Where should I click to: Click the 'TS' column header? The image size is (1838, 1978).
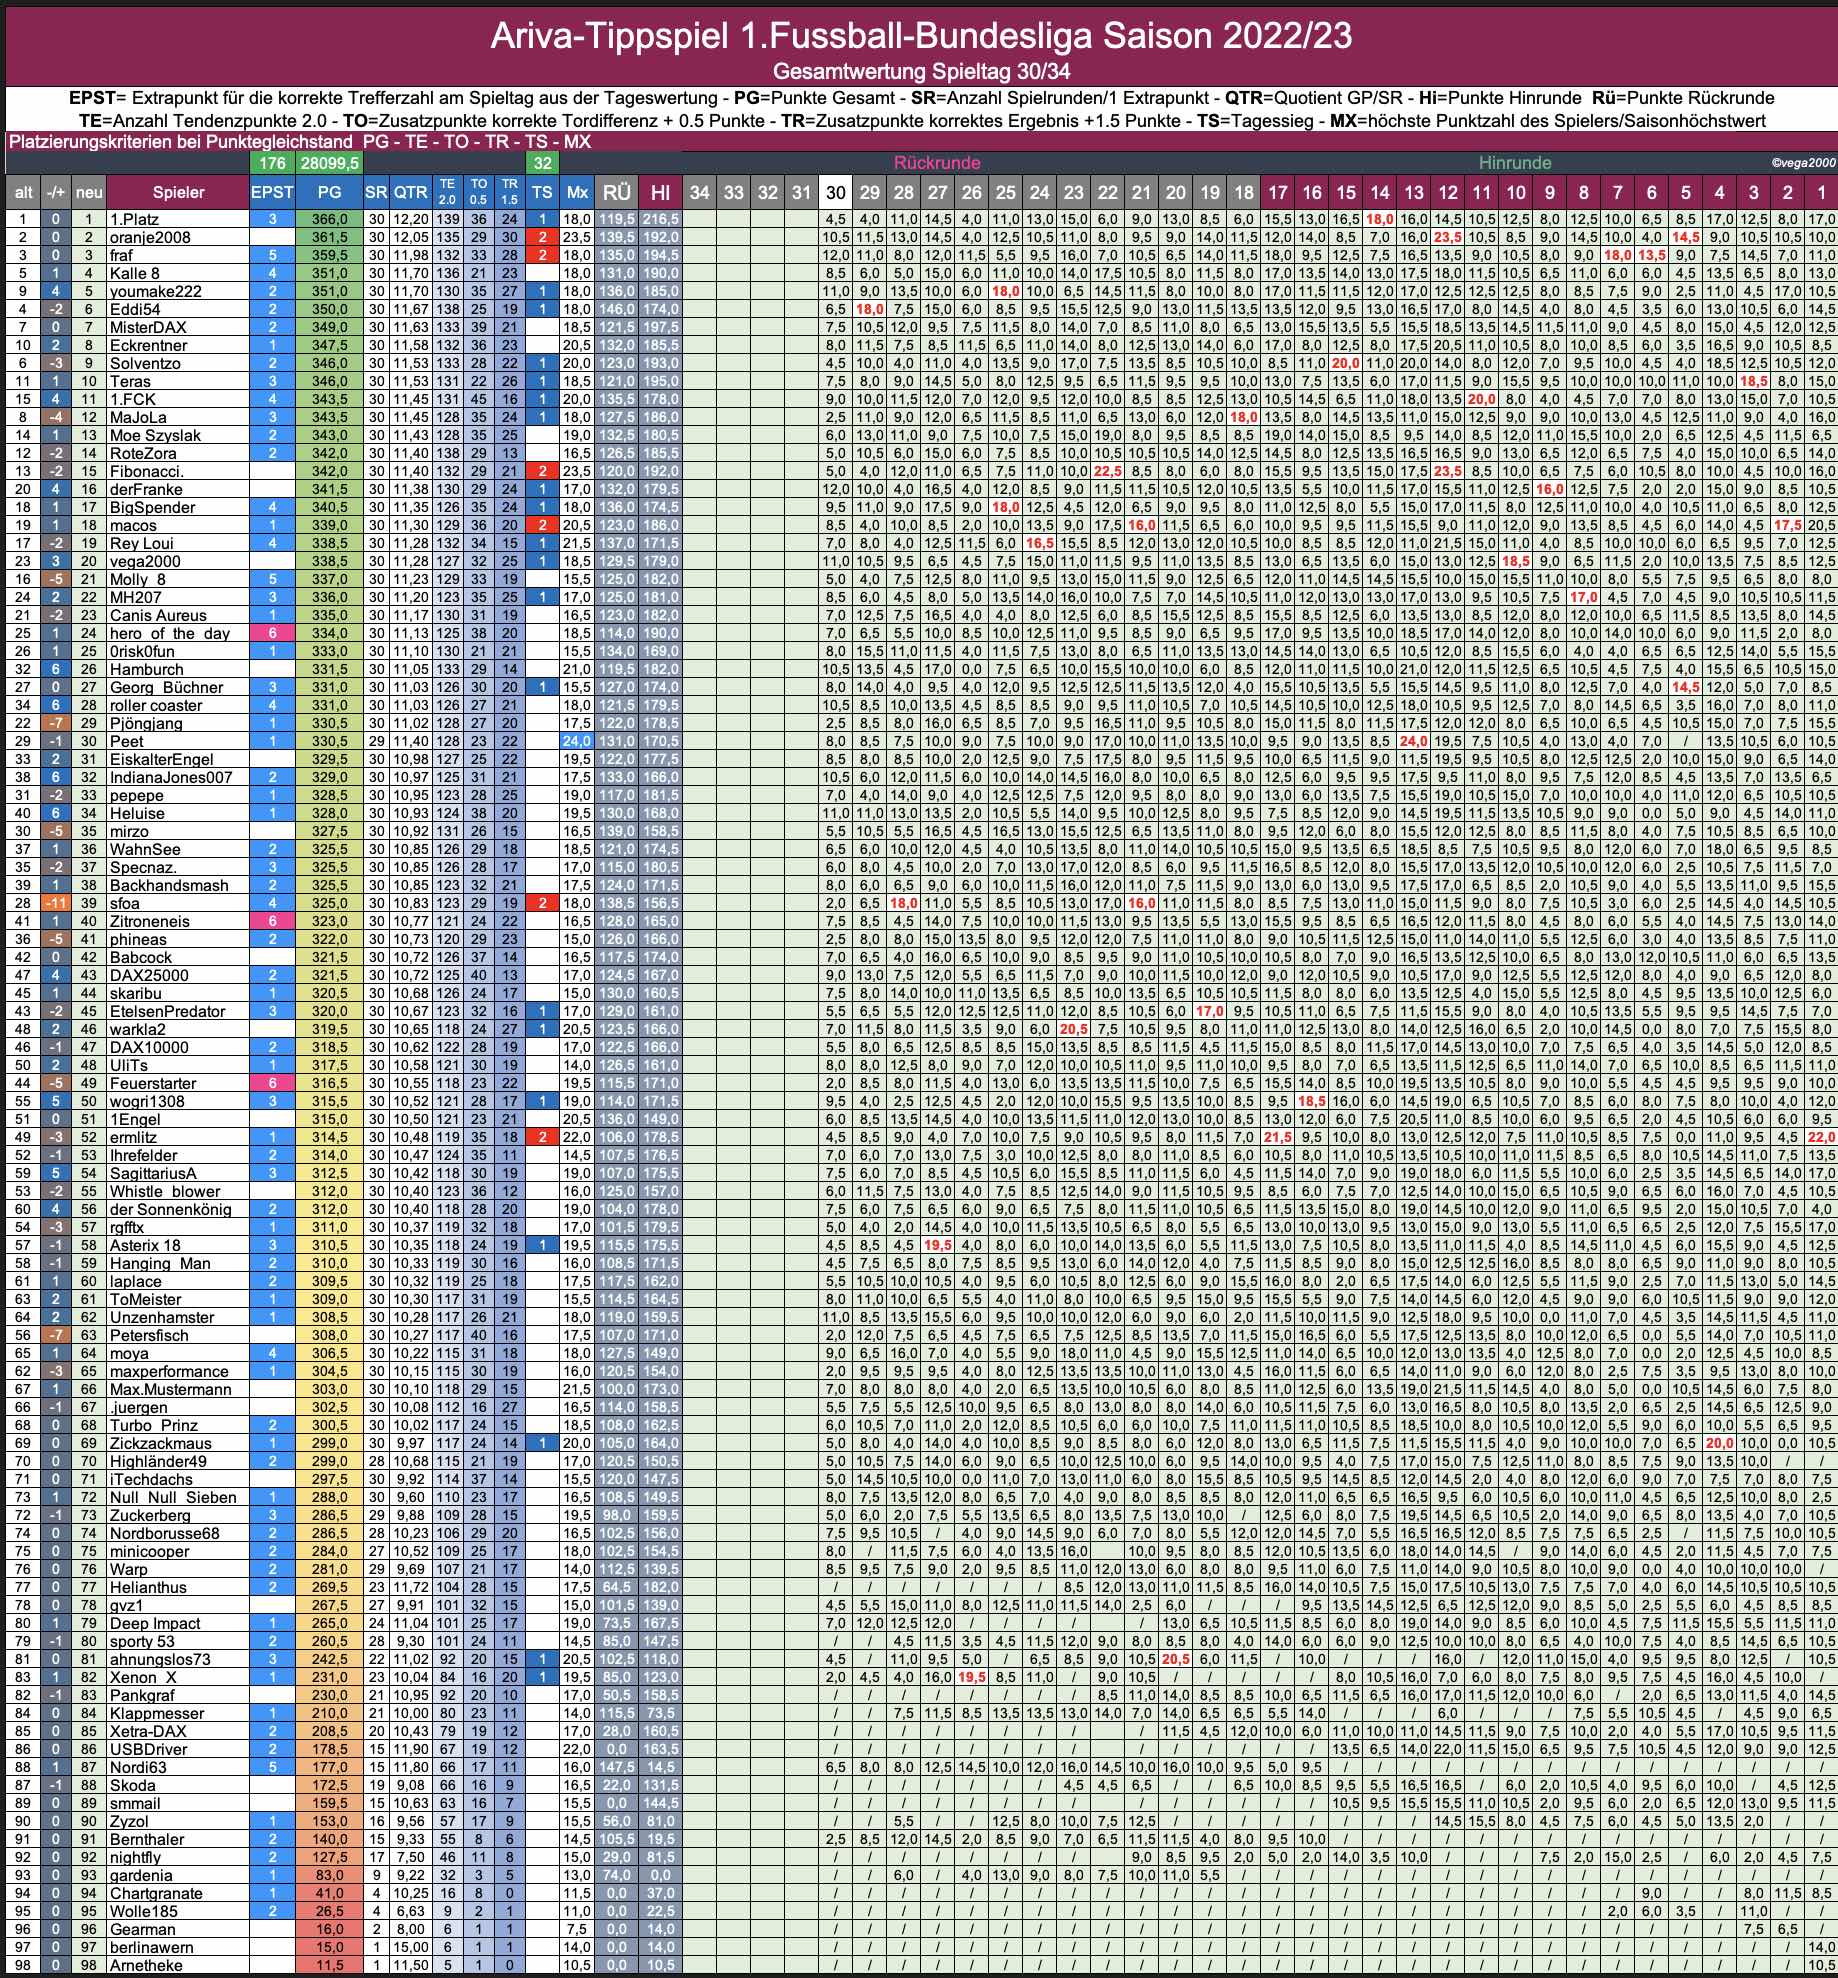(x=542, y=192)
